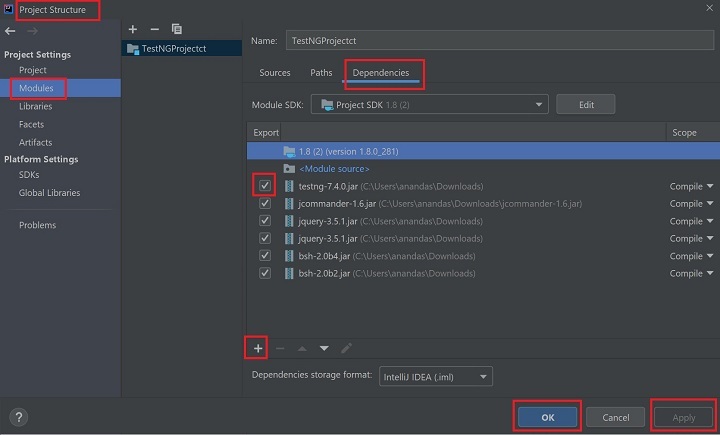Click the Edit button for Module SDK
This screenshot has width=720, height=435.
(586, 104)
